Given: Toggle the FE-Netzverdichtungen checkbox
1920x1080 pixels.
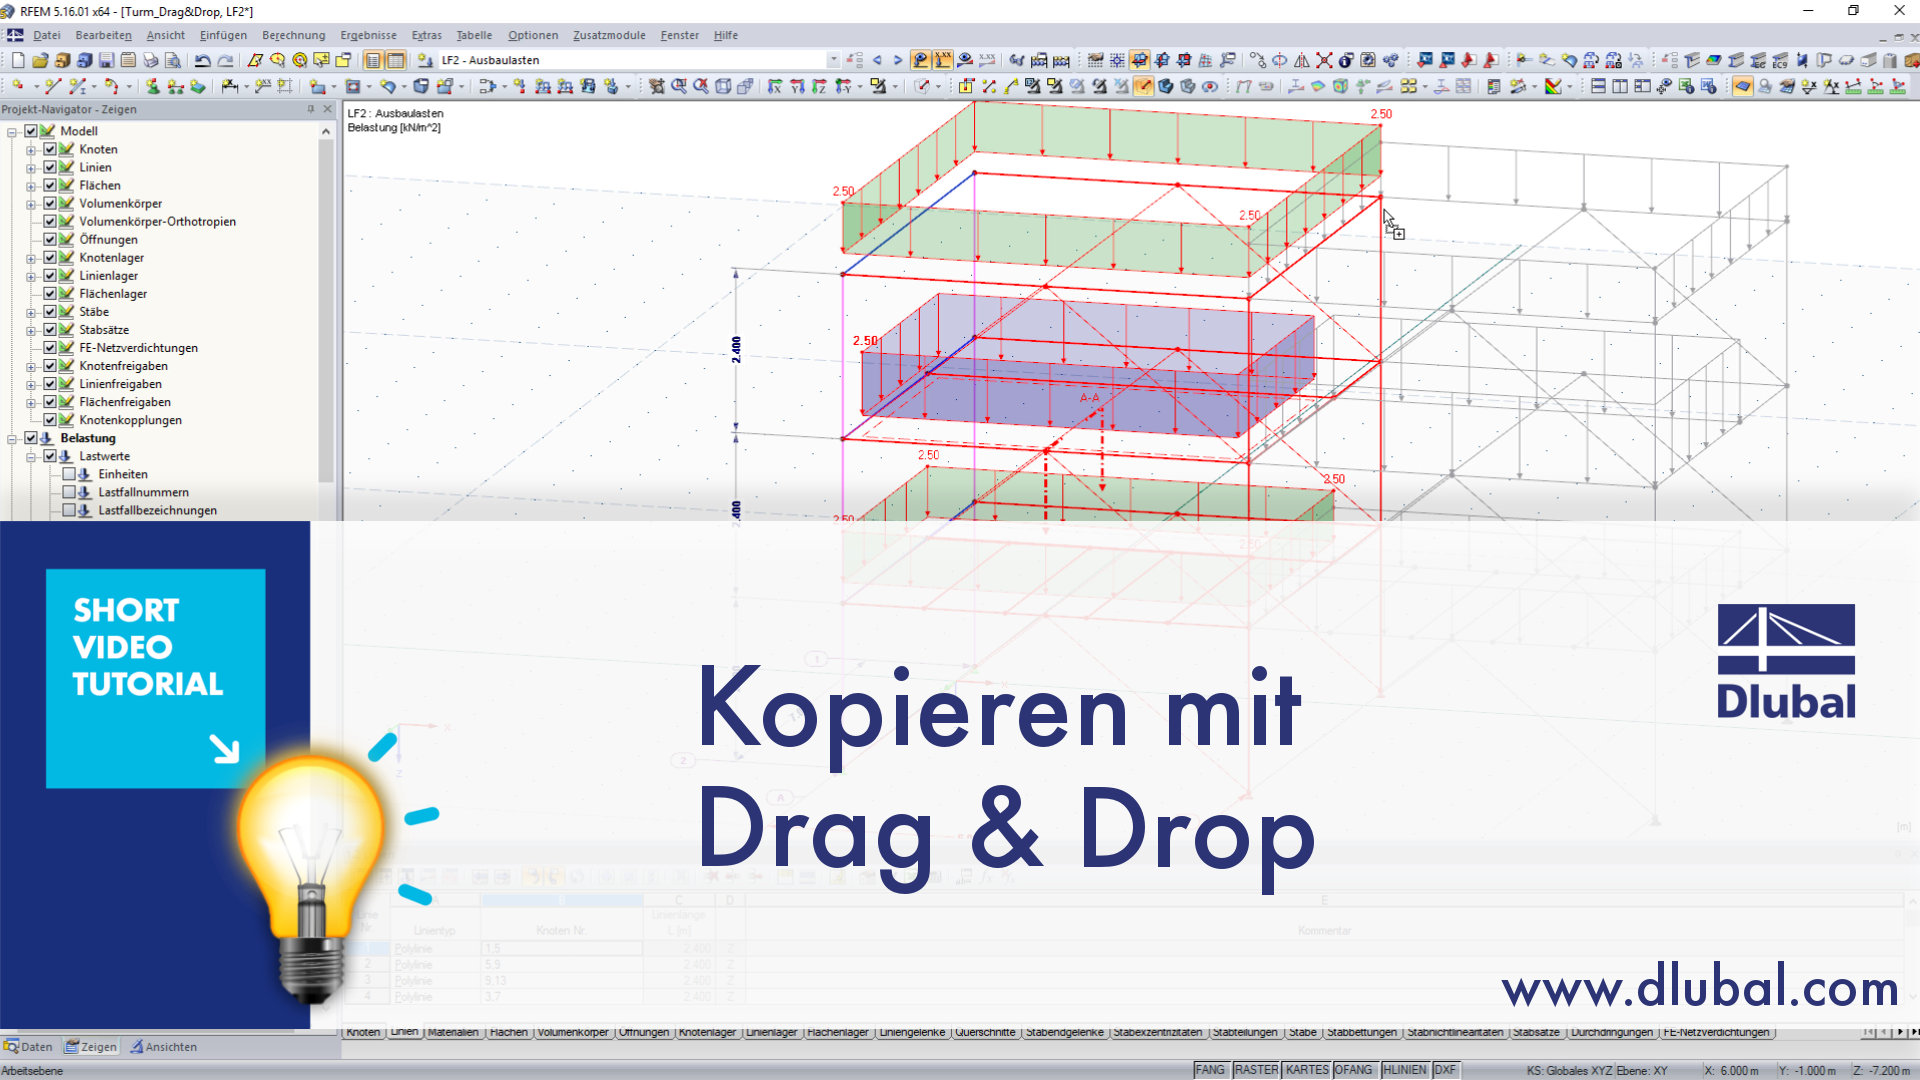Looking at the screenshot, I should click(50, 347).
